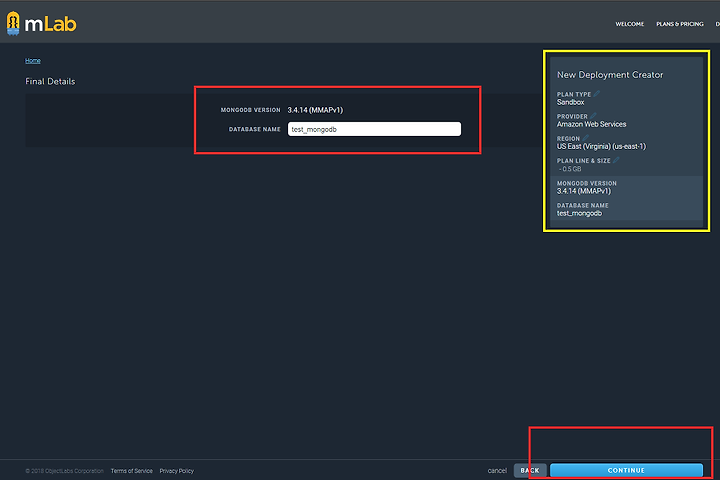The width and height of the screenshot is (720, 480).
Task: Go back with the Back button
Action: pyautogui.click(x=530, y=470)
